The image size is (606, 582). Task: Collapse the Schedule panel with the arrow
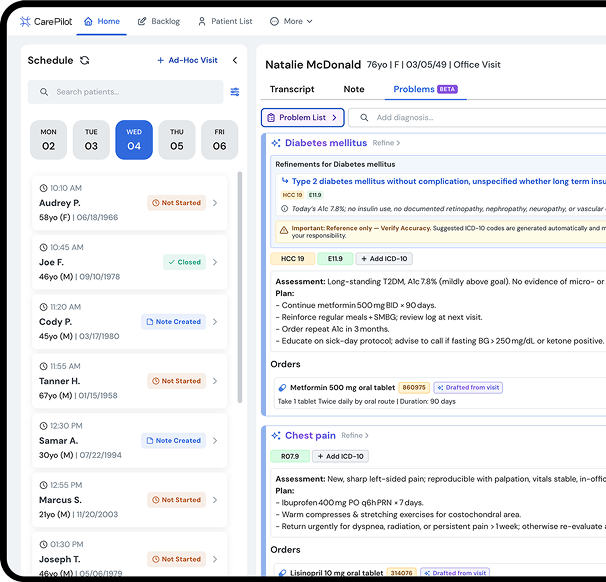(235, 60)
